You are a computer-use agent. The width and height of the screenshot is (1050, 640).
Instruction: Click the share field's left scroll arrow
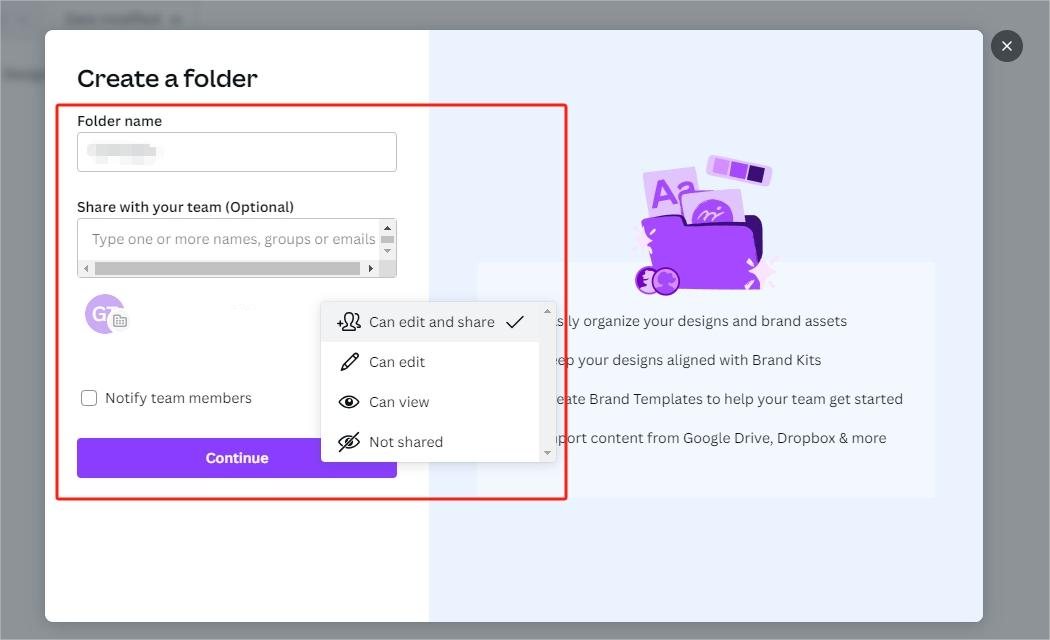pyautogui.click(x=86, y=269)
